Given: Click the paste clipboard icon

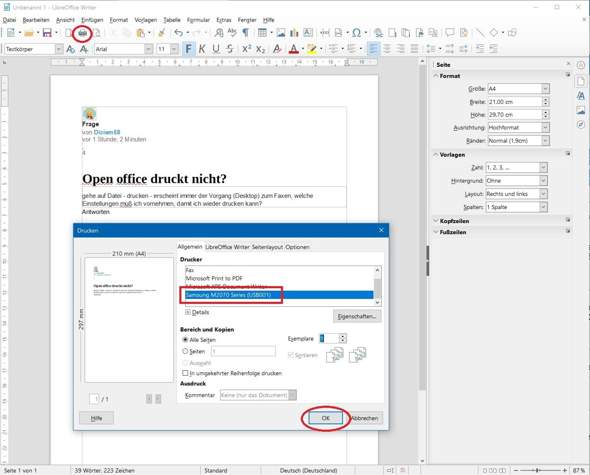Looking at the screenshot, I should [140, 33].
